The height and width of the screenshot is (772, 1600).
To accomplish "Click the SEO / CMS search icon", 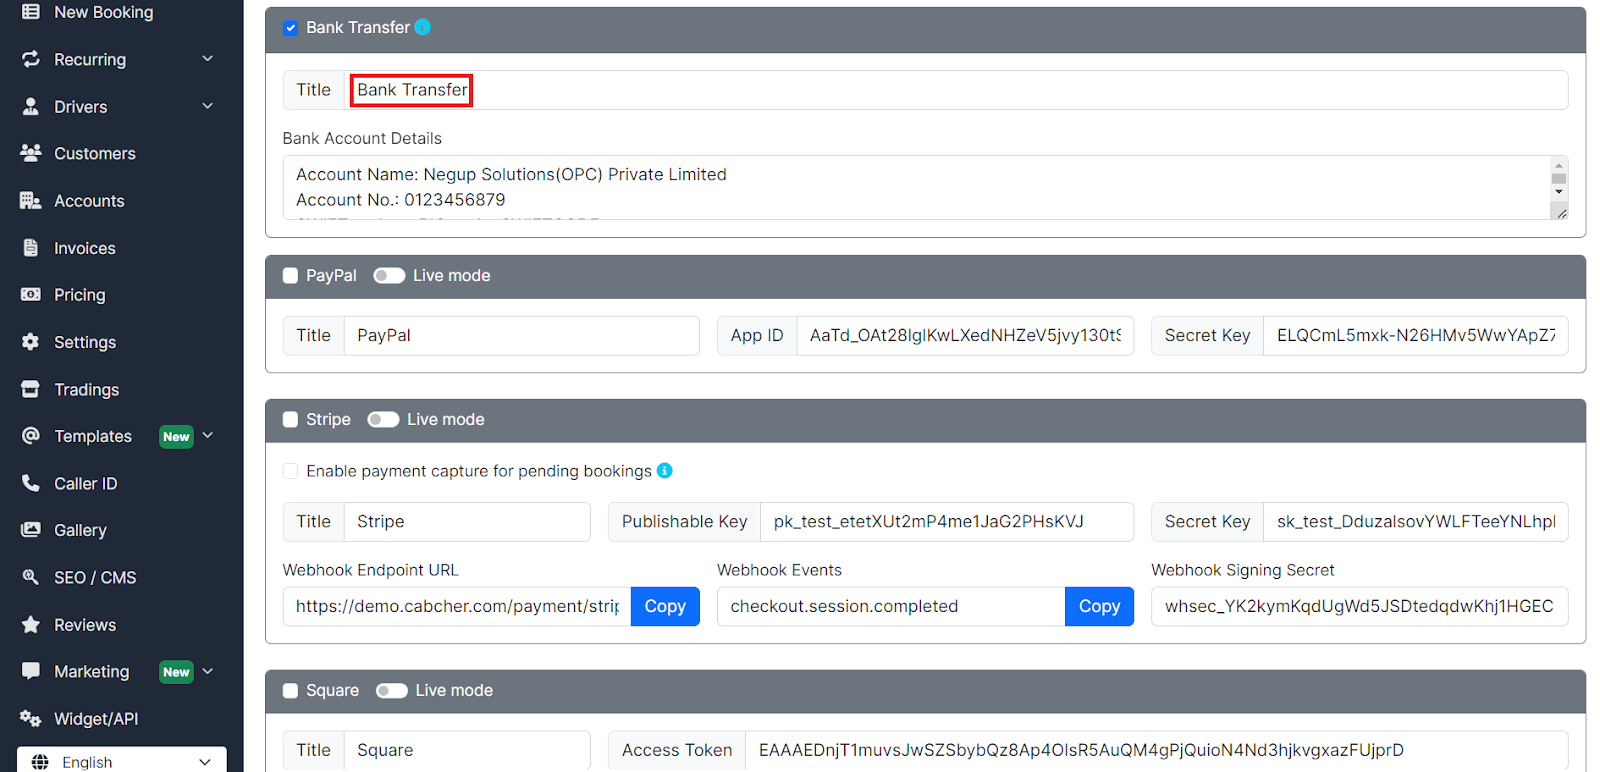I will coord(31,577).
